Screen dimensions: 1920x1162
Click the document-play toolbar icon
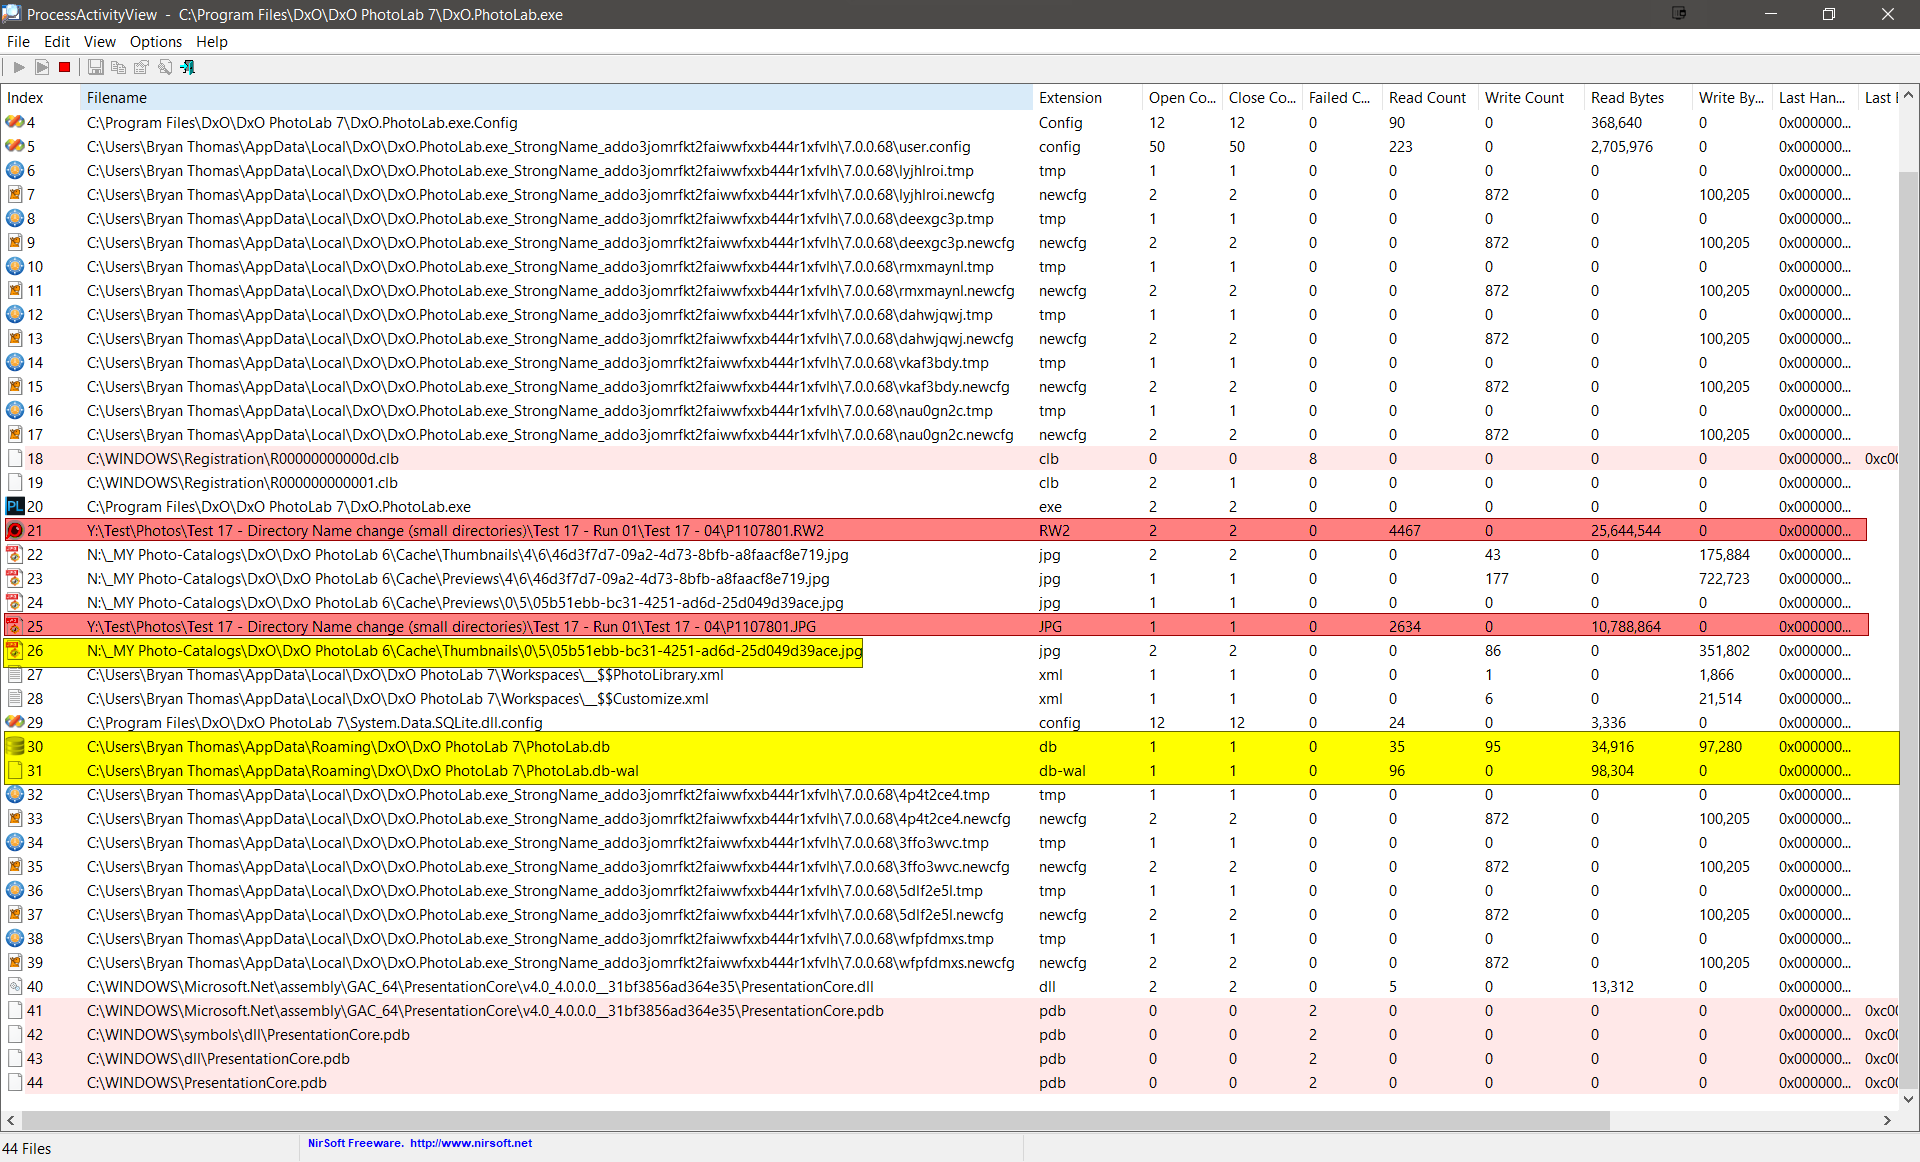(x=42, y=67)
